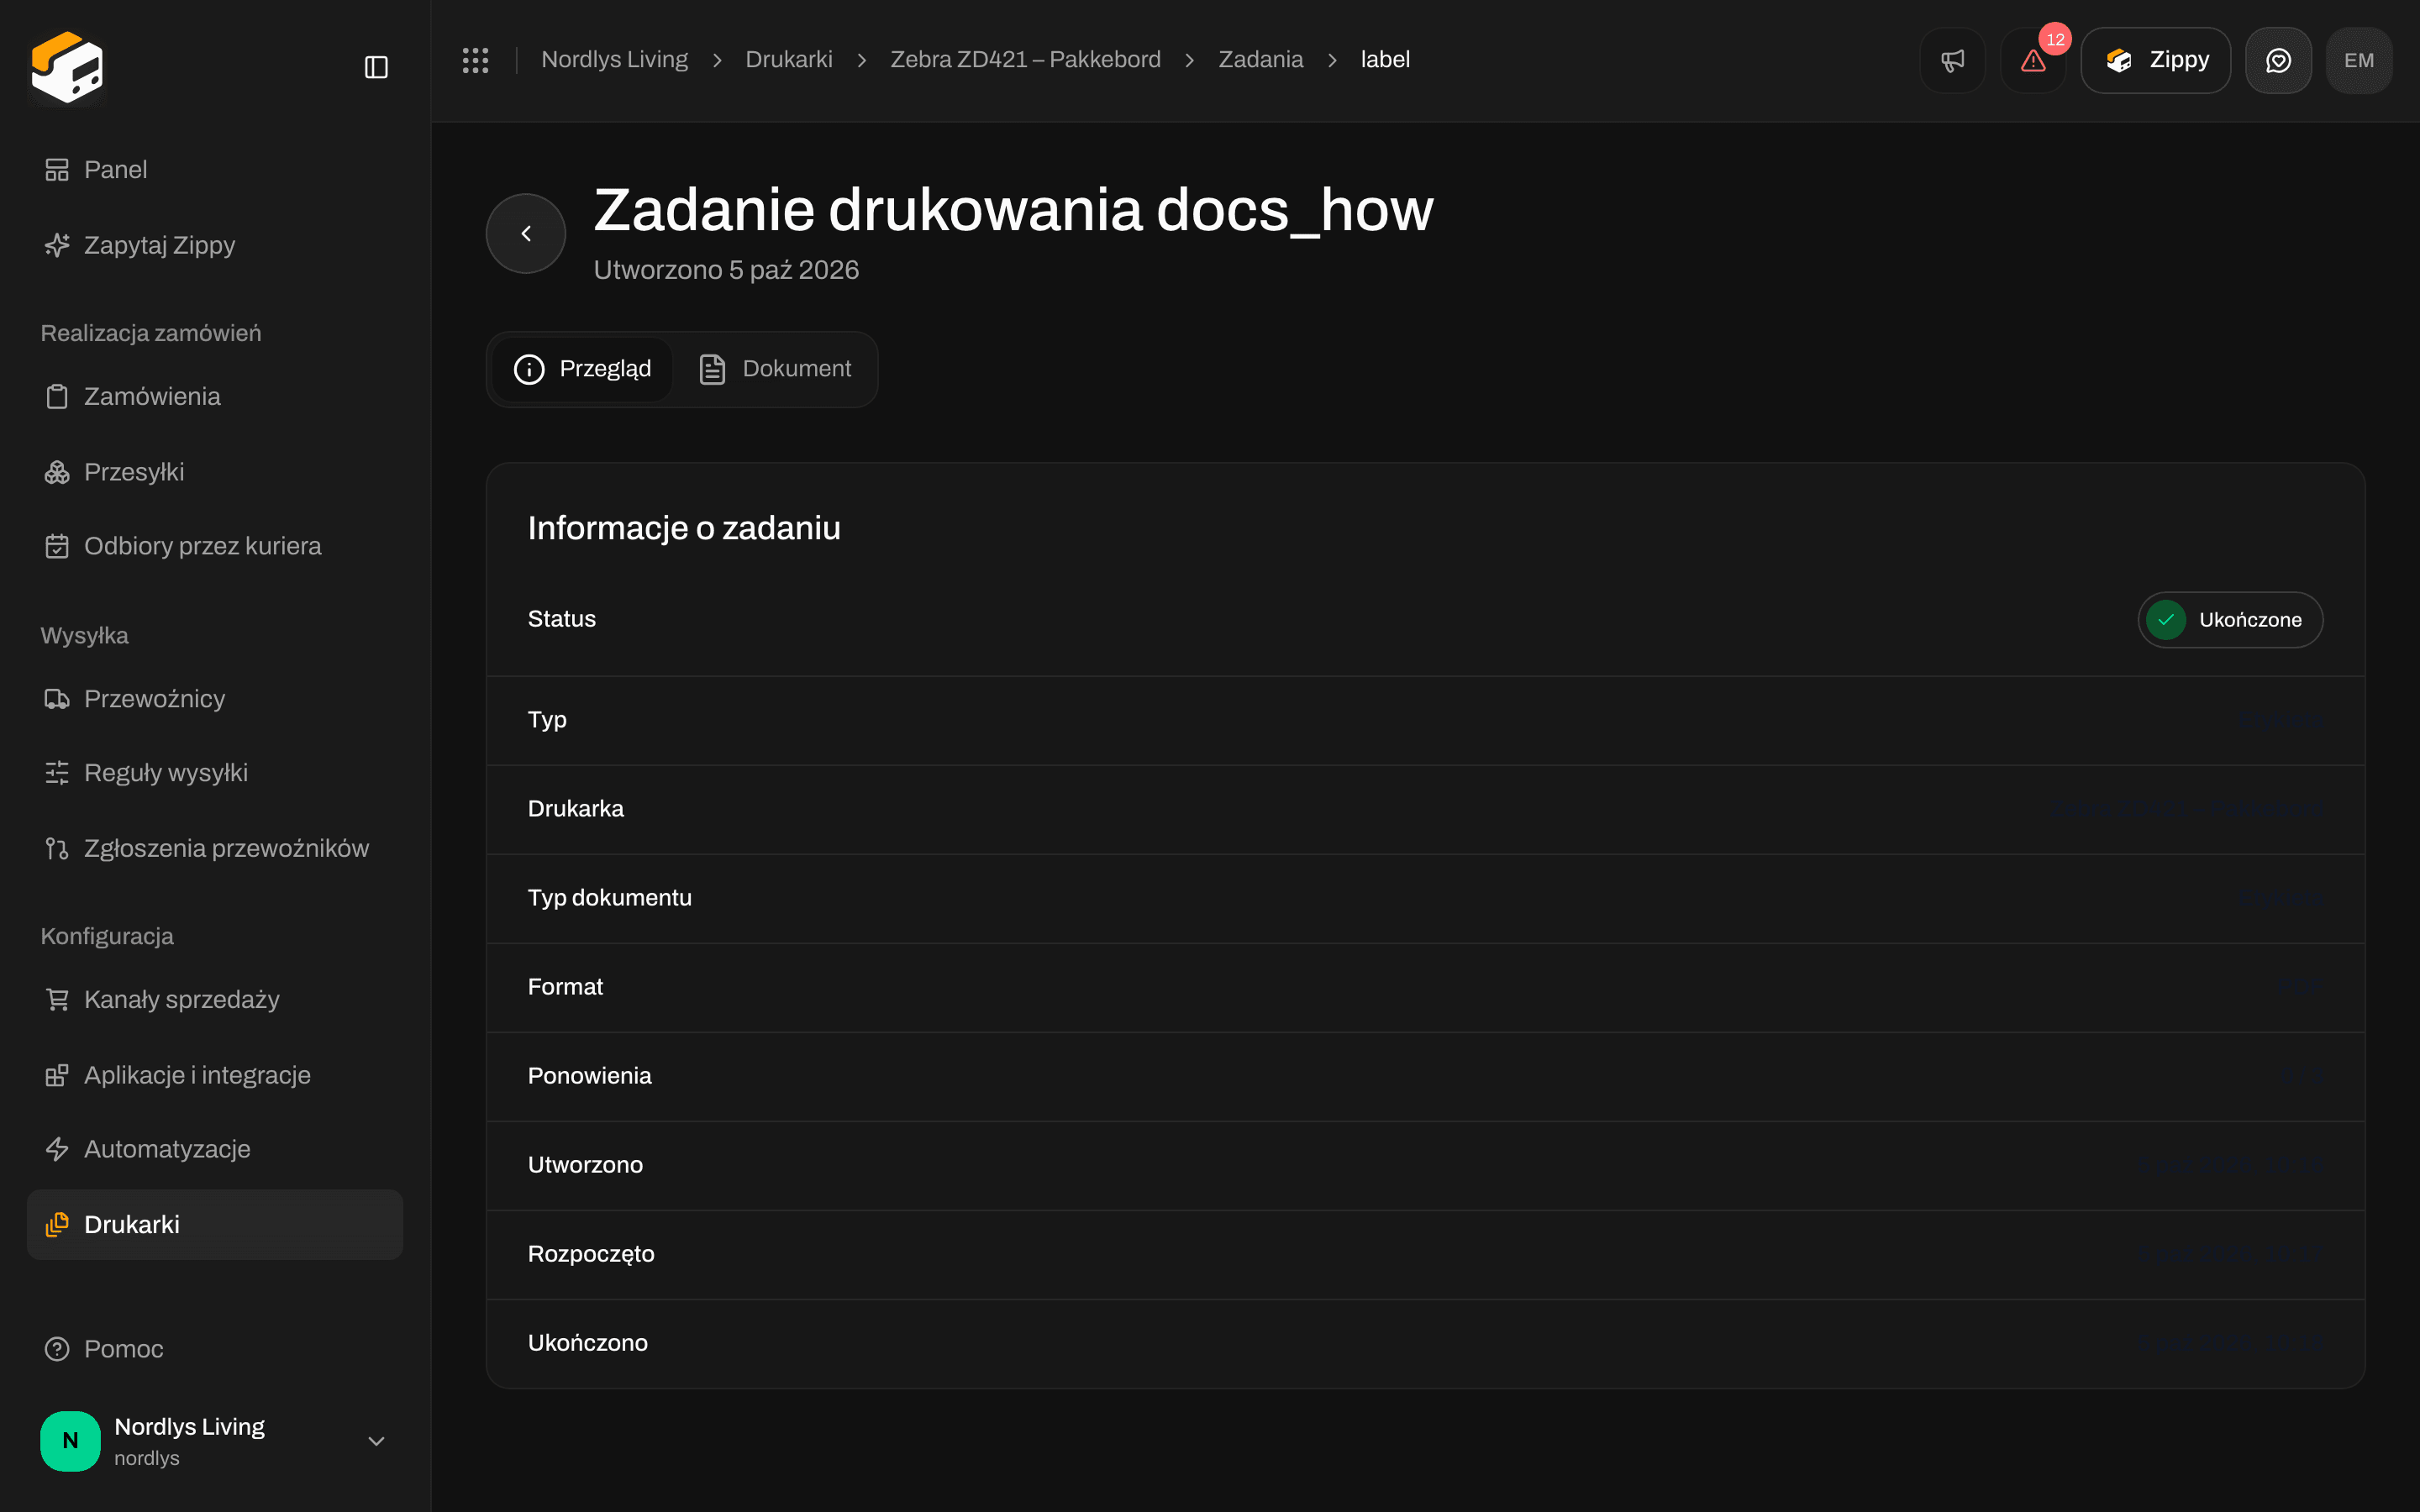Click the Format row label

tap(565, 987)
